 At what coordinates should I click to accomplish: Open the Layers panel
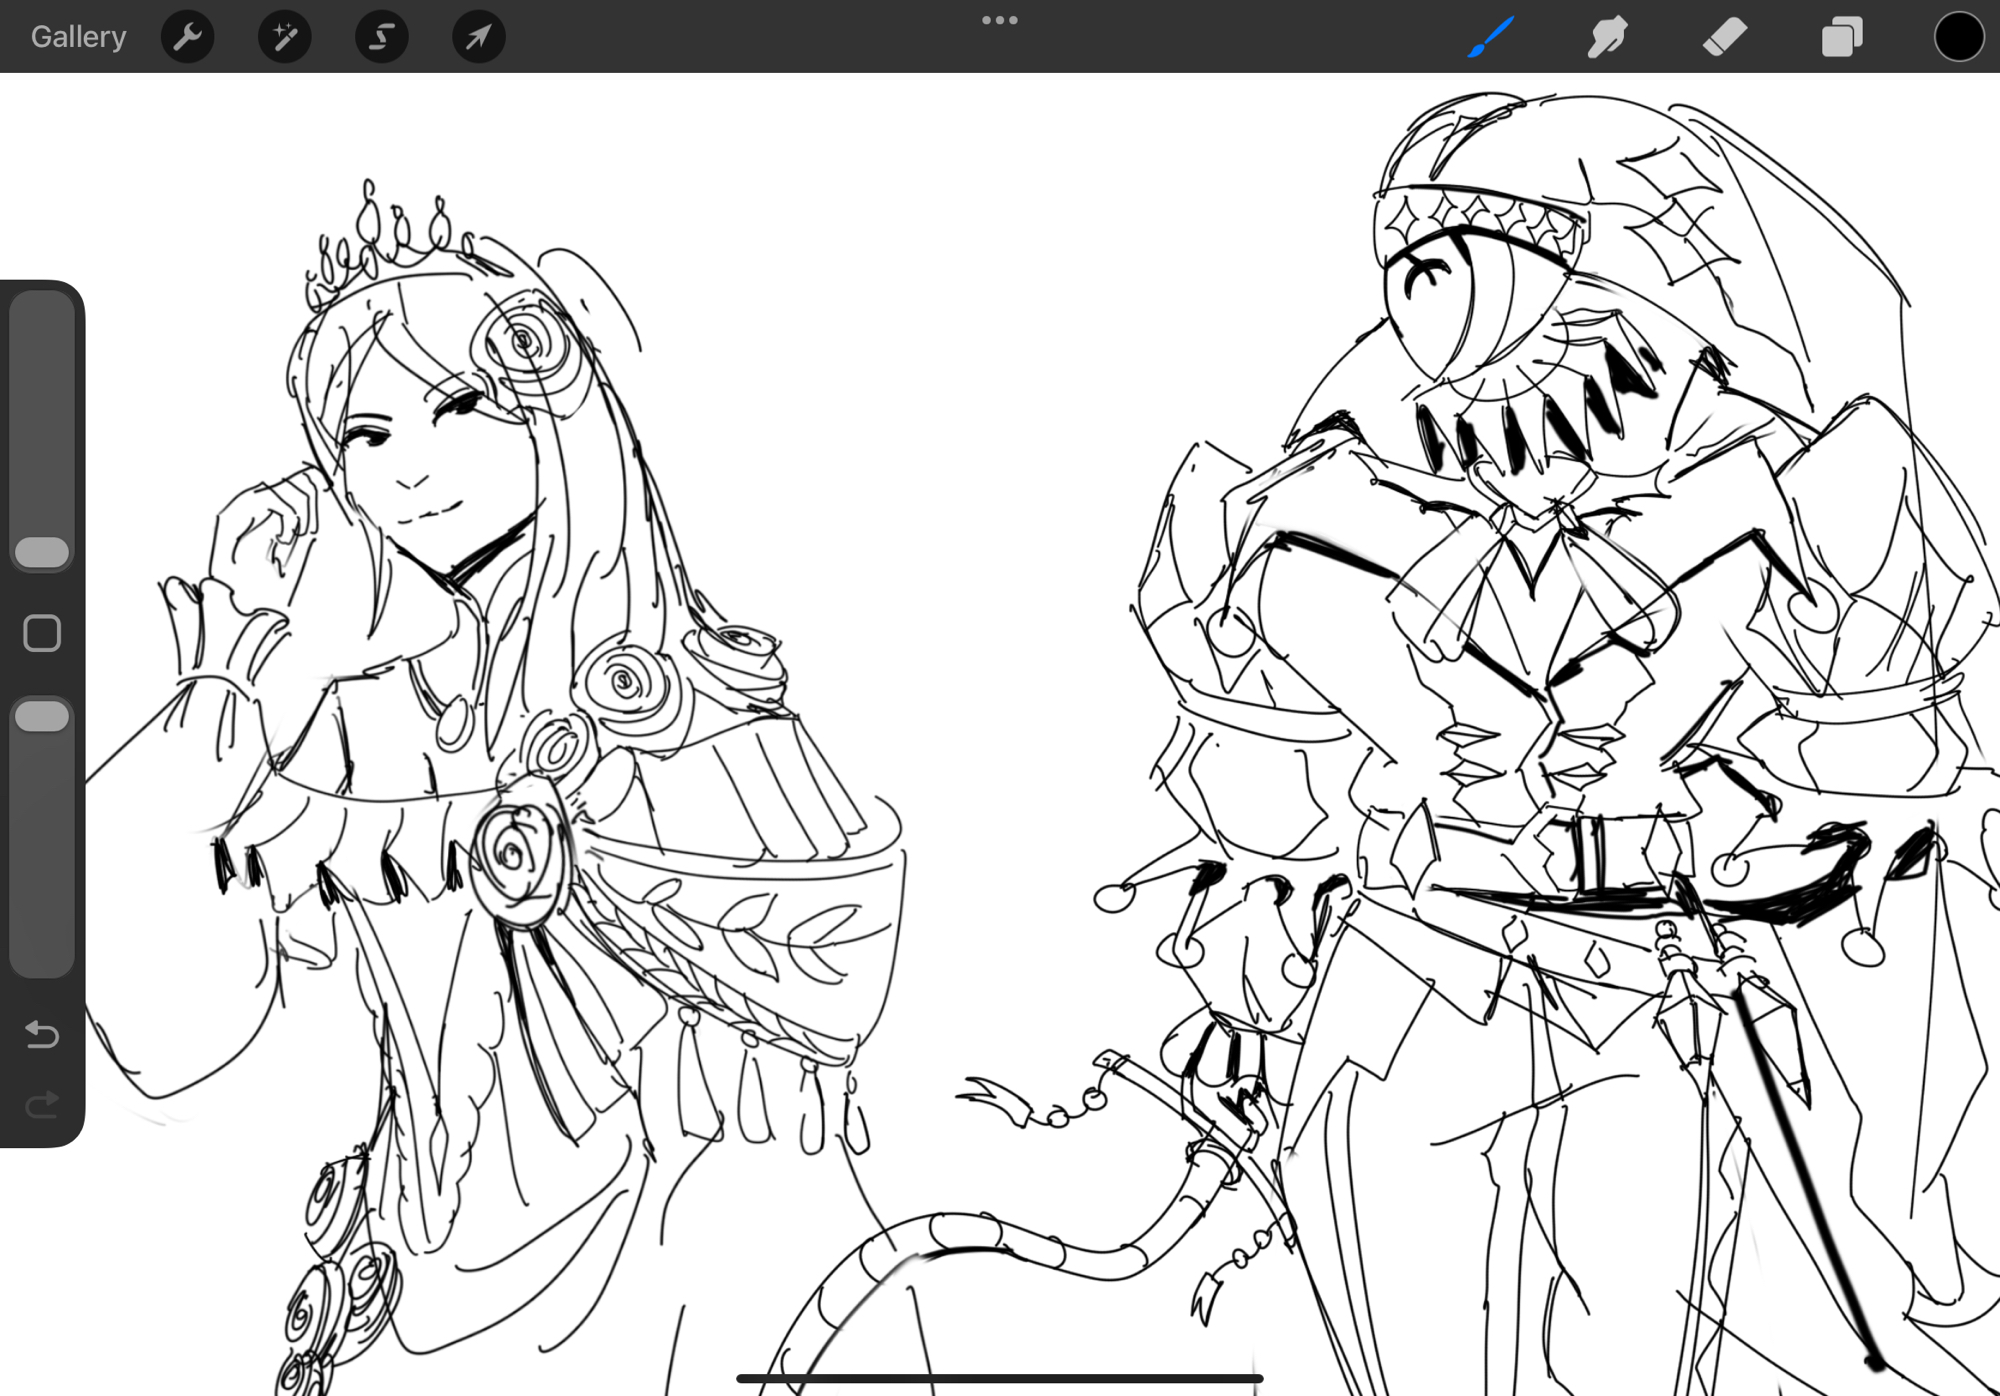[x=1841, y=37]
